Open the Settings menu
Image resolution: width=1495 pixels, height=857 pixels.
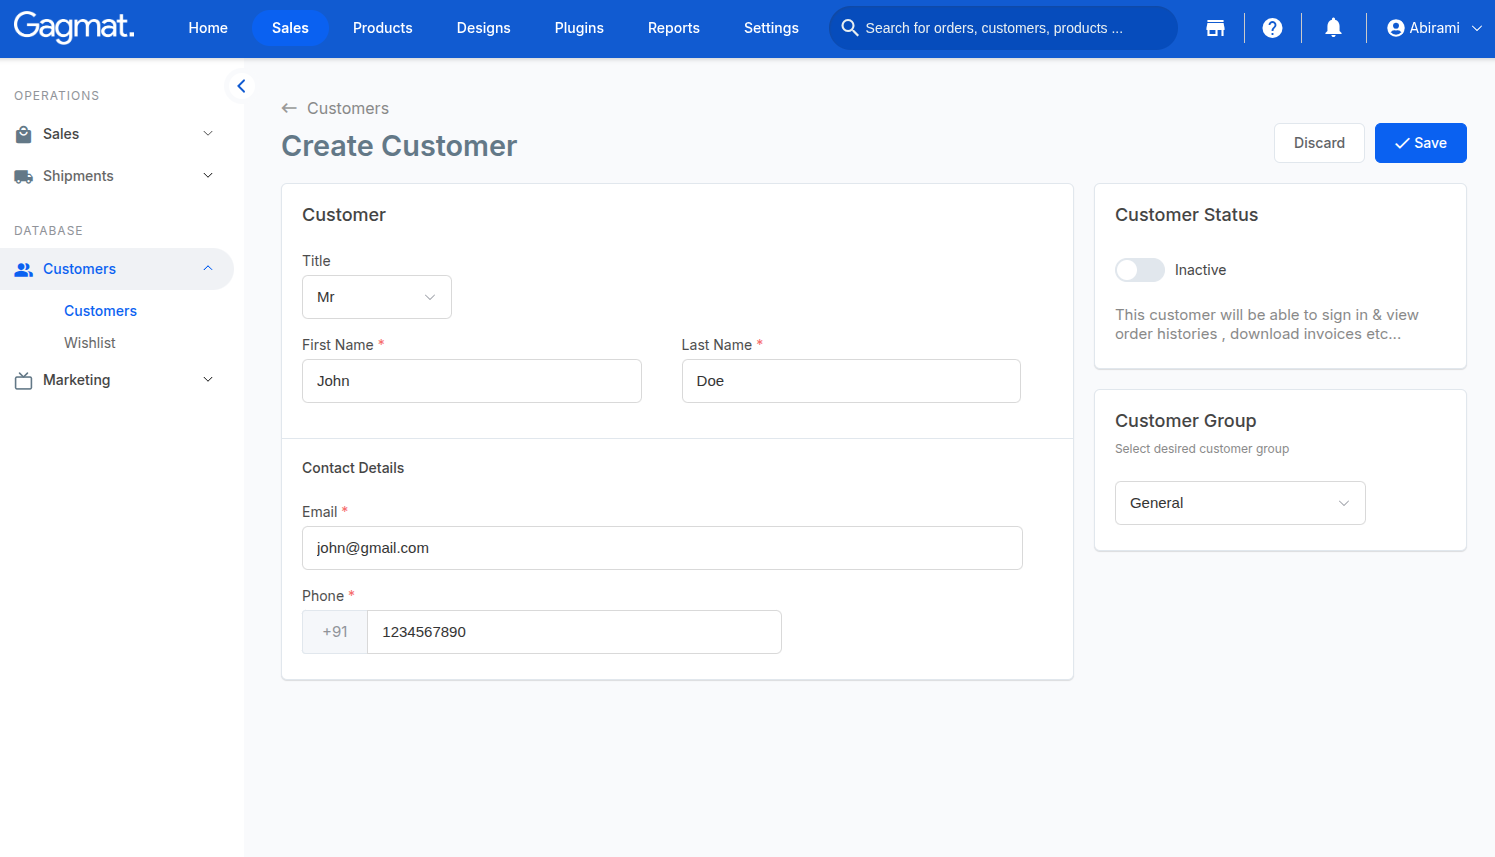click(x=771, y=28)
